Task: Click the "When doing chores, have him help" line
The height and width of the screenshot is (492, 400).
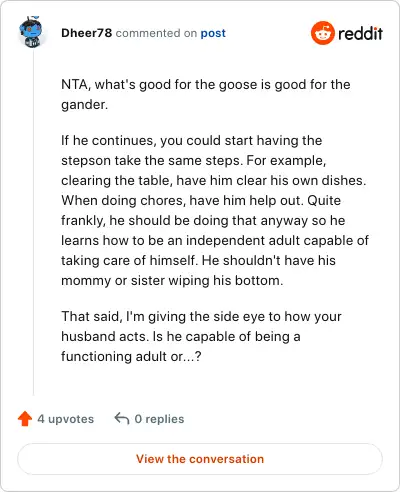Action: 201,200
